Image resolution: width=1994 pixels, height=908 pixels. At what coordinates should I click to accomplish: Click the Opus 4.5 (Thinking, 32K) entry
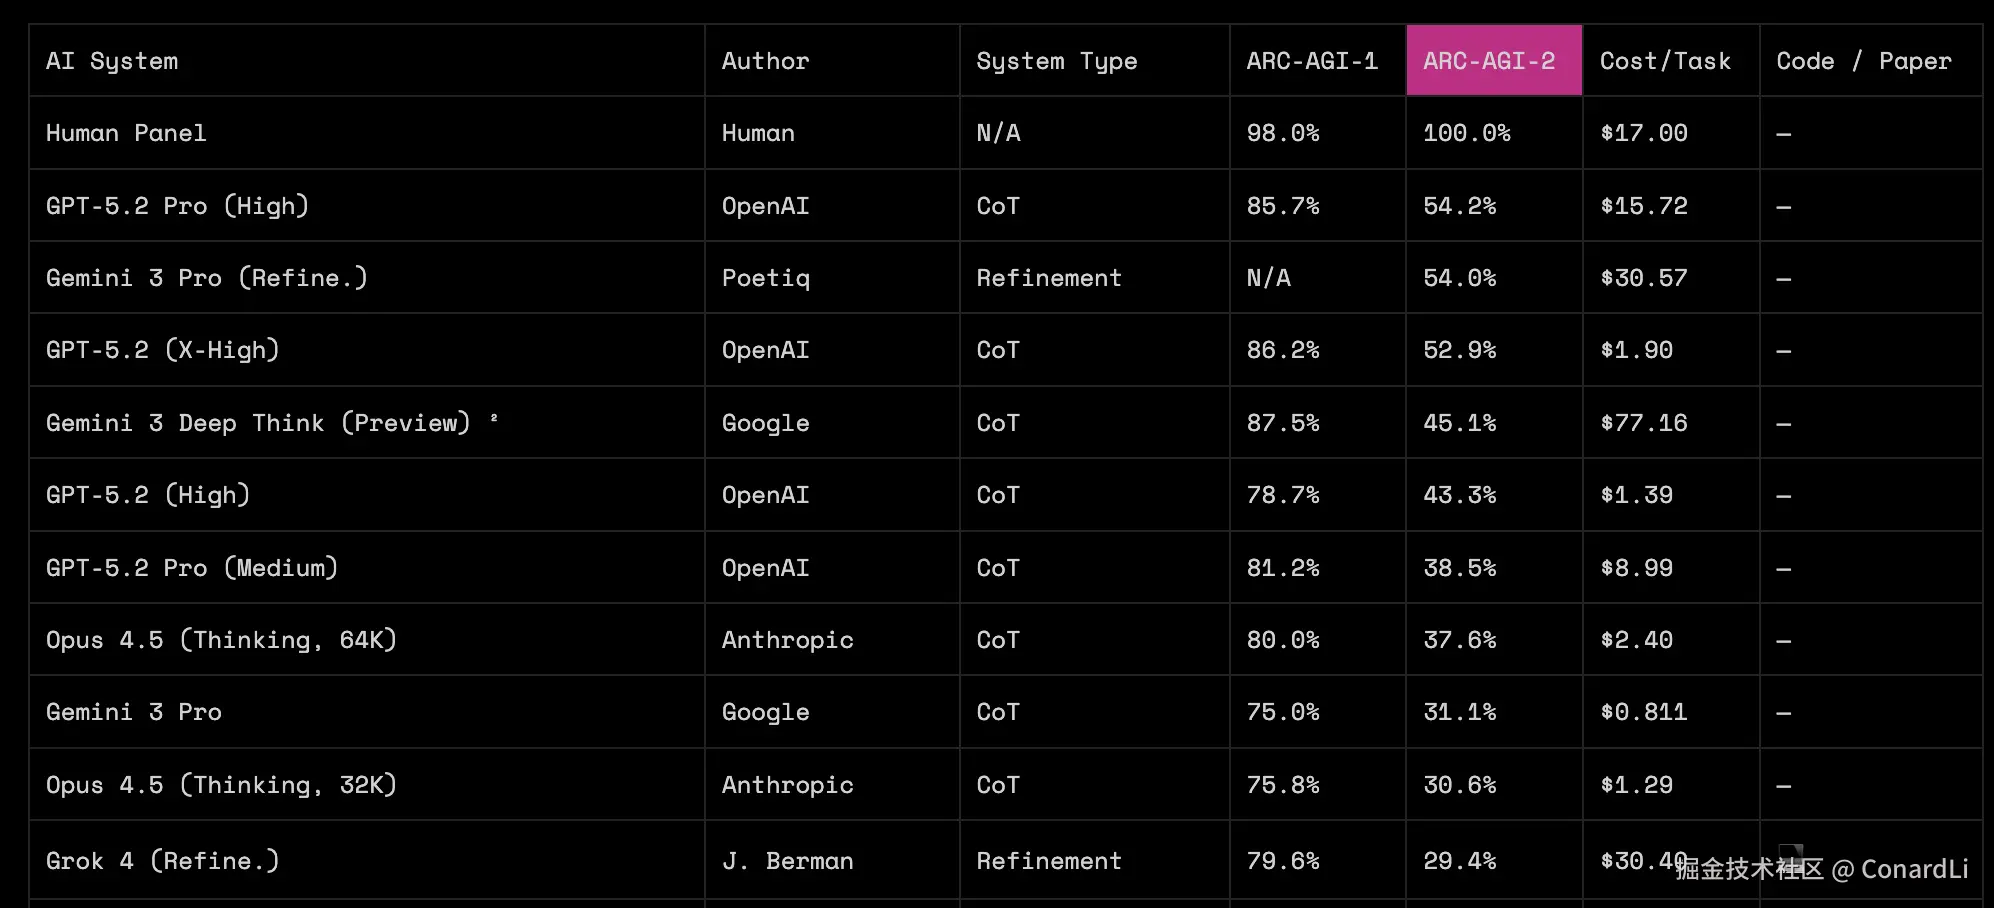221,785
